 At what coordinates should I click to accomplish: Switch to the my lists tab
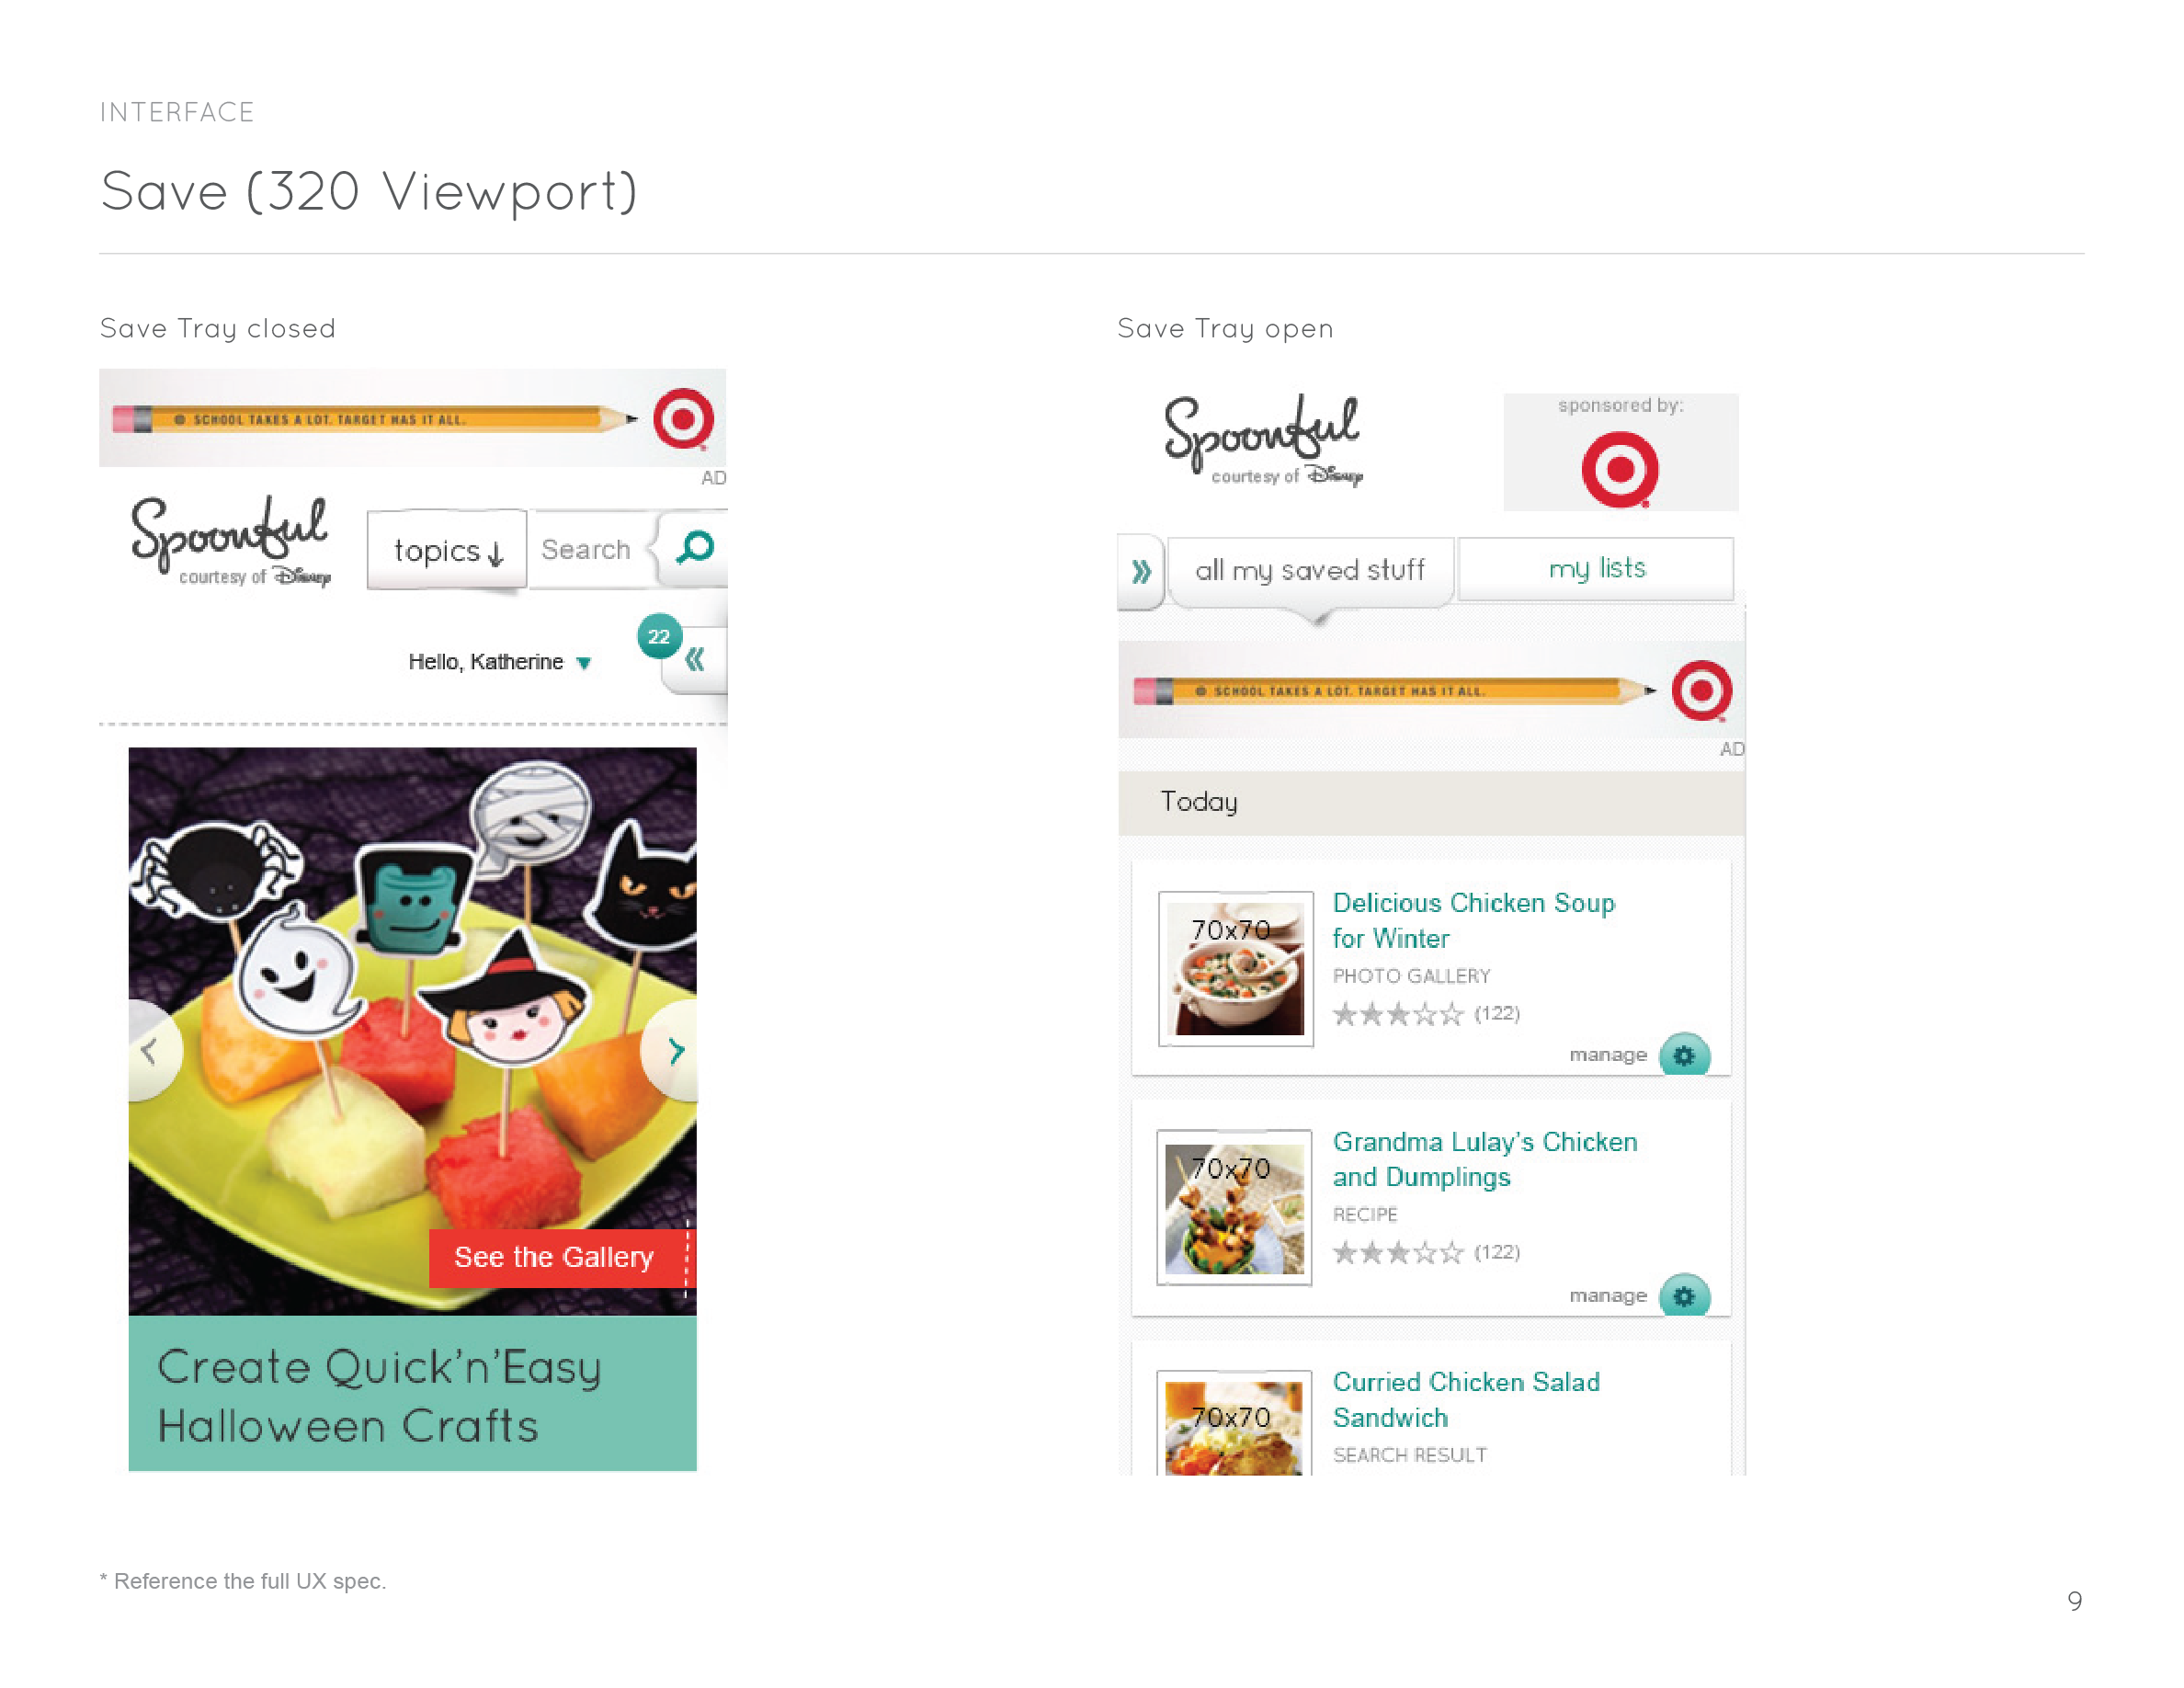coord(1596,568)
